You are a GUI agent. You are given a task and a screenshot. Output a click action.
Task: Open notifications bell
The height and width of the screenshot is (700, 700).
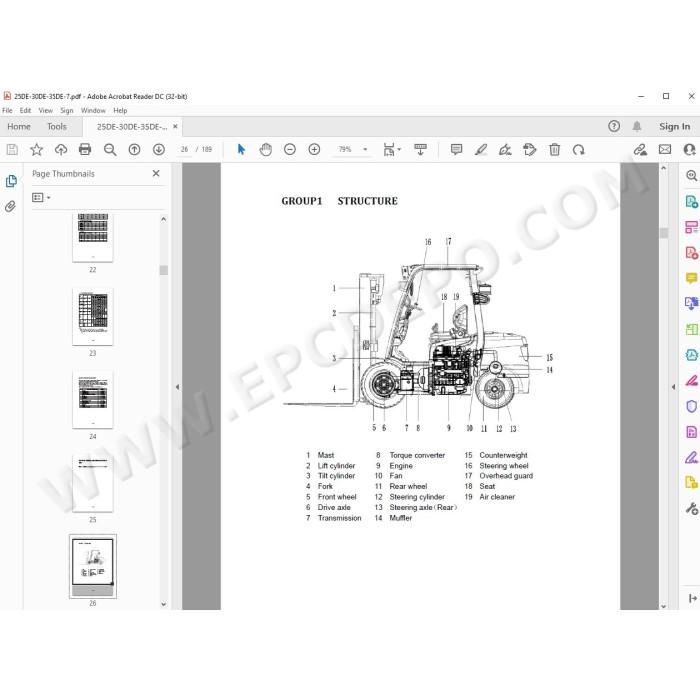pyautogui.click(x=637, y=126)
